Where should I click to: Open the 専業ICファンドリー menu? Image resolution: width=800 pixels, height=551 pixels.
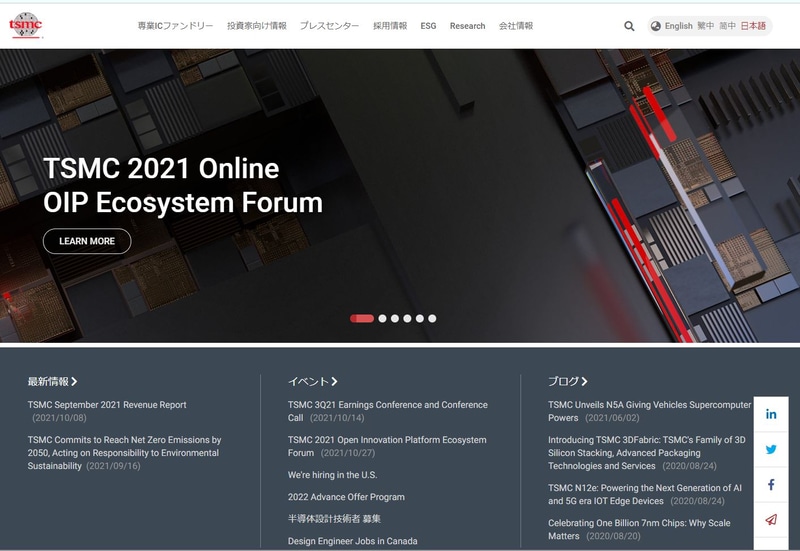pos(176,26)
